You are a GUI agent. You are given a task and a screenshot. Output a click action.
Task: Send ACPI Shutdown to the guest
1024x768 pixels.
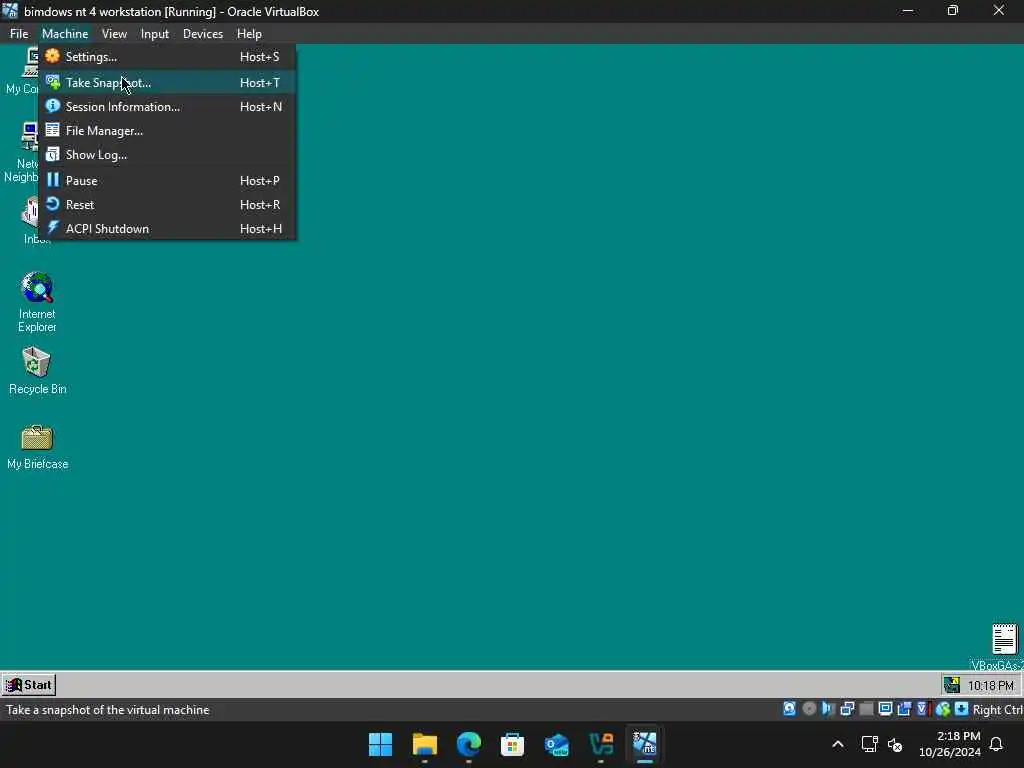pyautogui.click(x=167, y=229)
